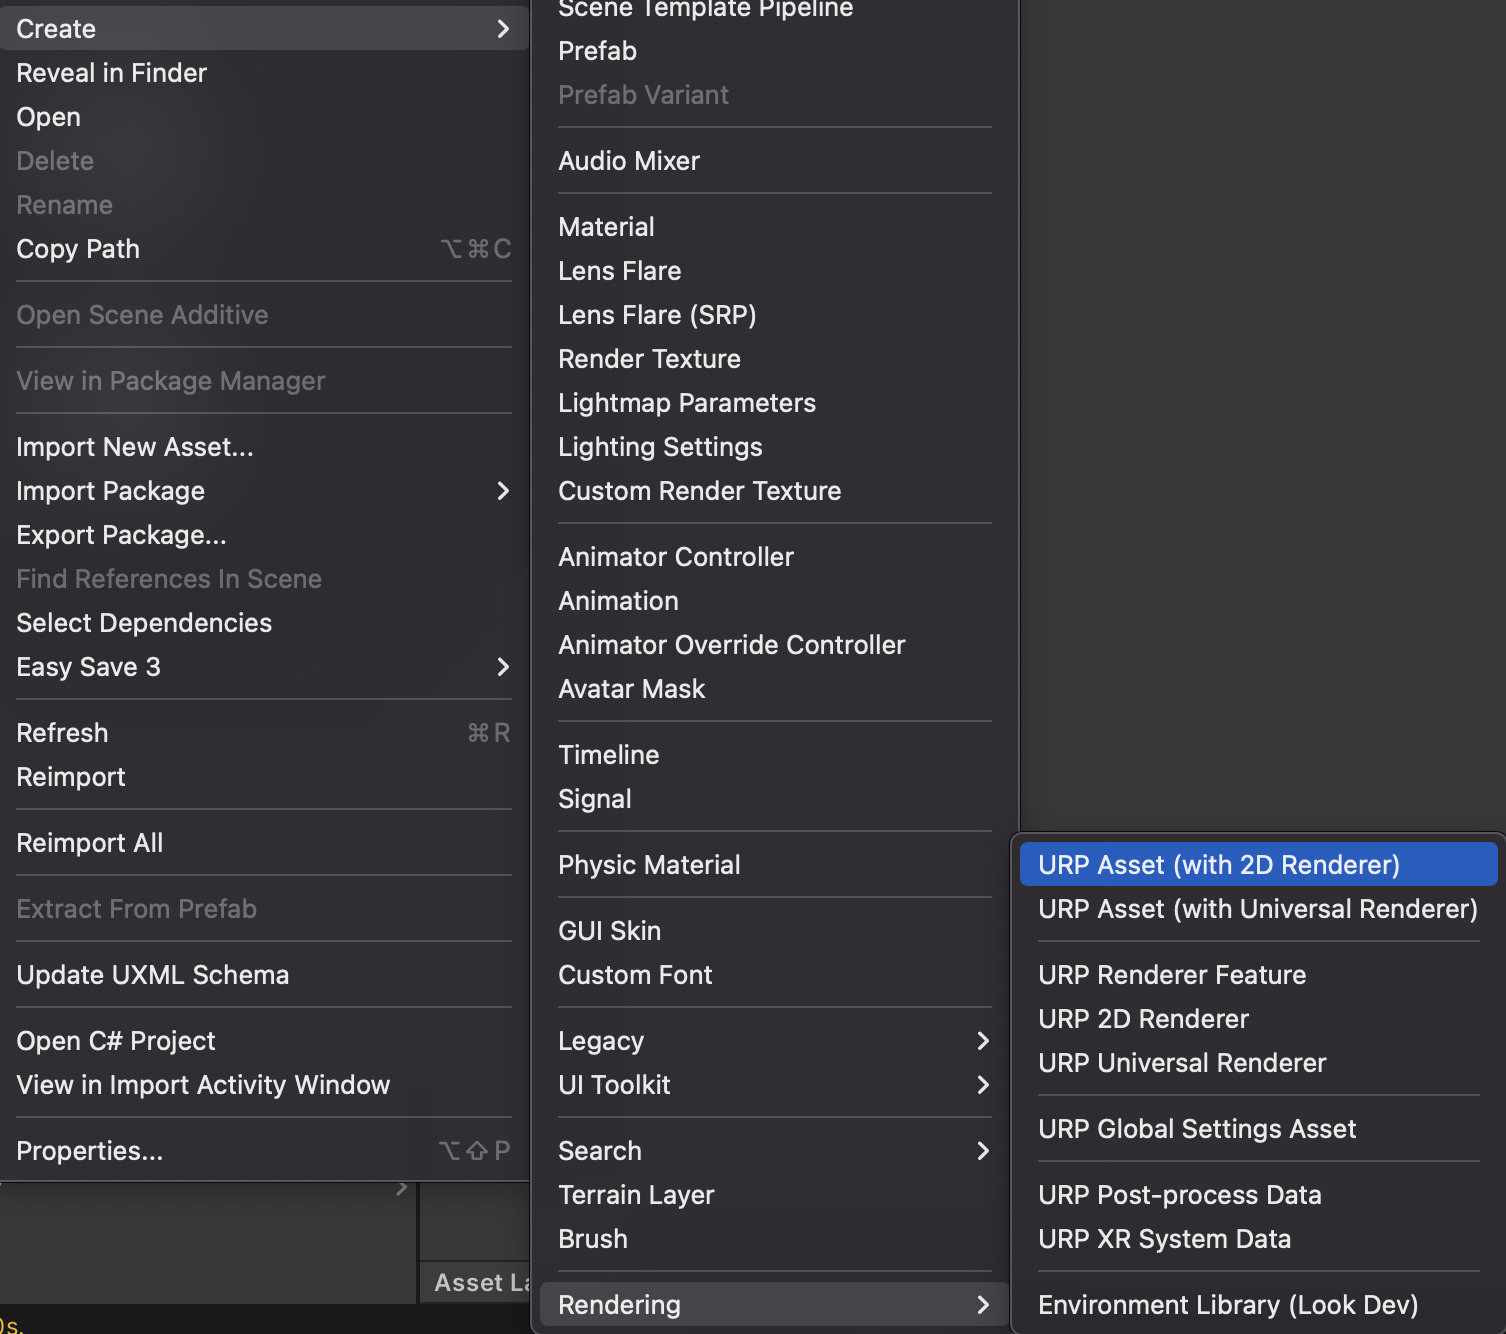
Task: Expand the Import Package submenu
Action: [110, 490]
